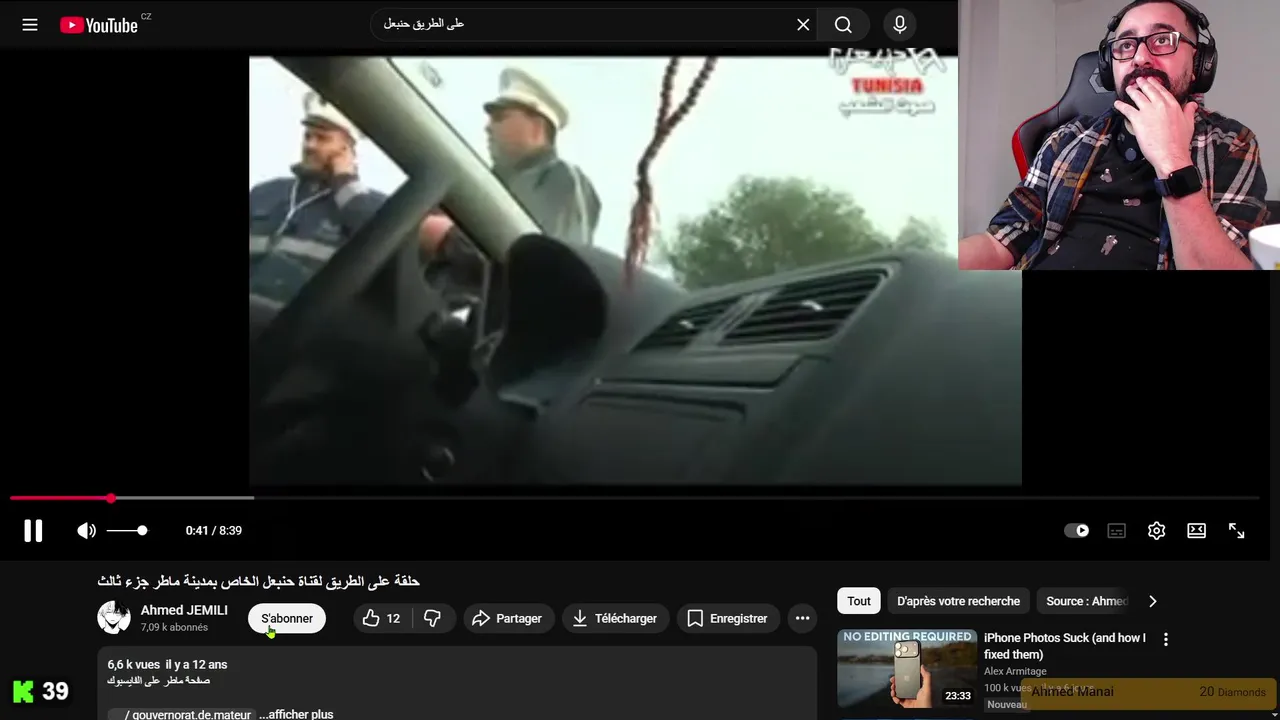Seek on the red video progress bar

[634, 497]
